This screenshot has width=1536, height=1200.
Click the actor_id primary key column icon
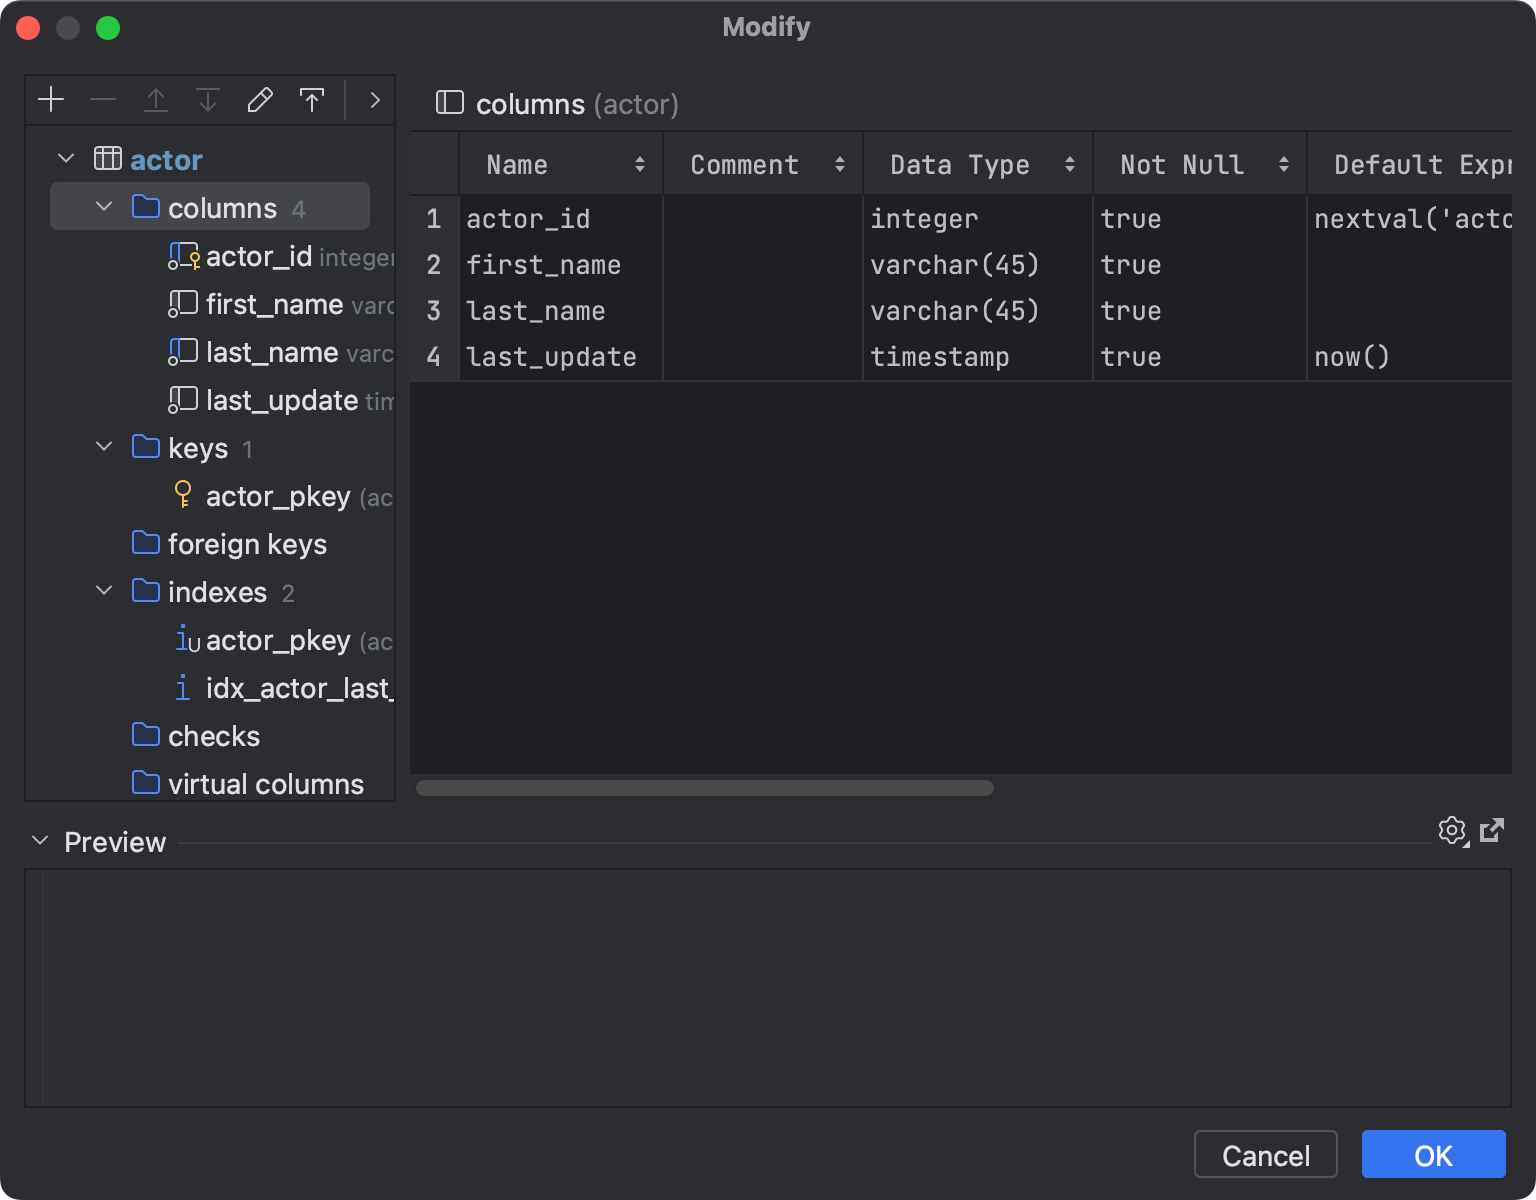pyautogui.click(x=184, y=256)
